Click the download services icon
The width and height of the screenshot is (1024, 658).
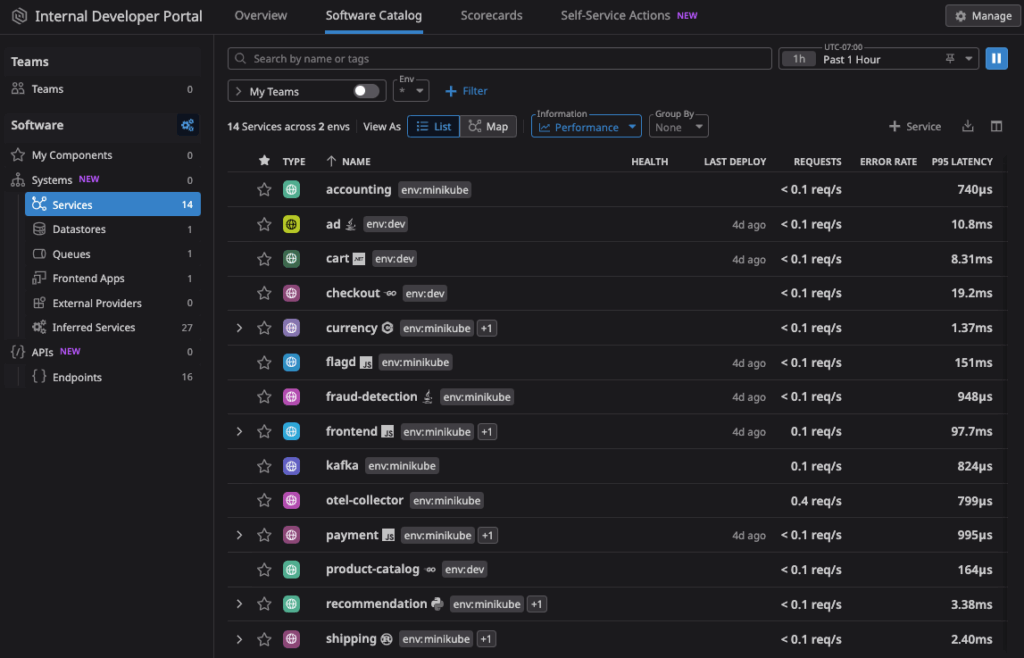tap(967, 127)
